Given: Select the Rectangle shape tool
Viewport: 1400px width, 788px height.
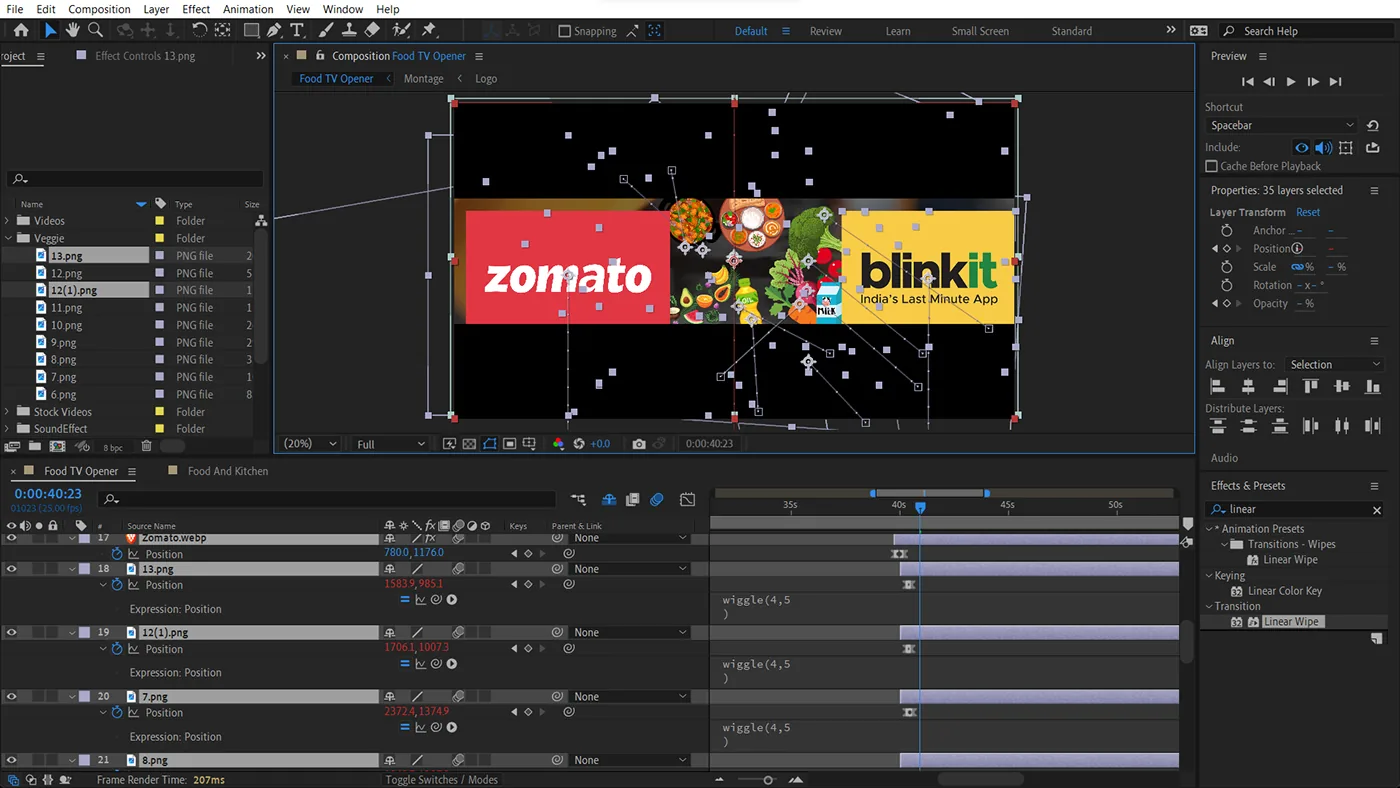Looking at the screenshot, I should [x=251, y=31].
